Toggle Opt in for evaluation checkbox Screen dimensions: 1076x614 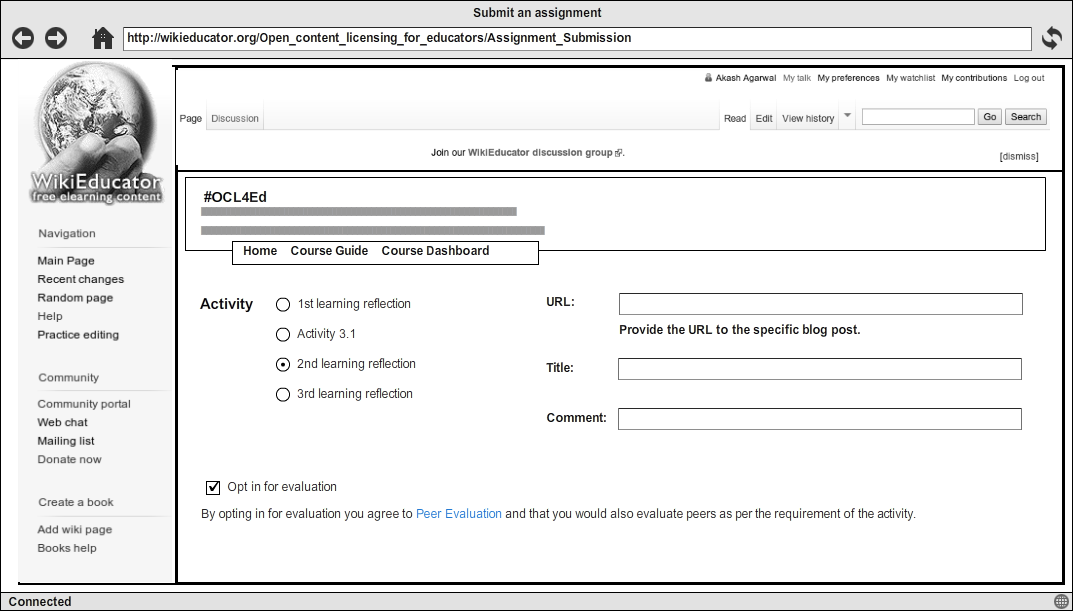pyautogui.click(x=213, y=487)
